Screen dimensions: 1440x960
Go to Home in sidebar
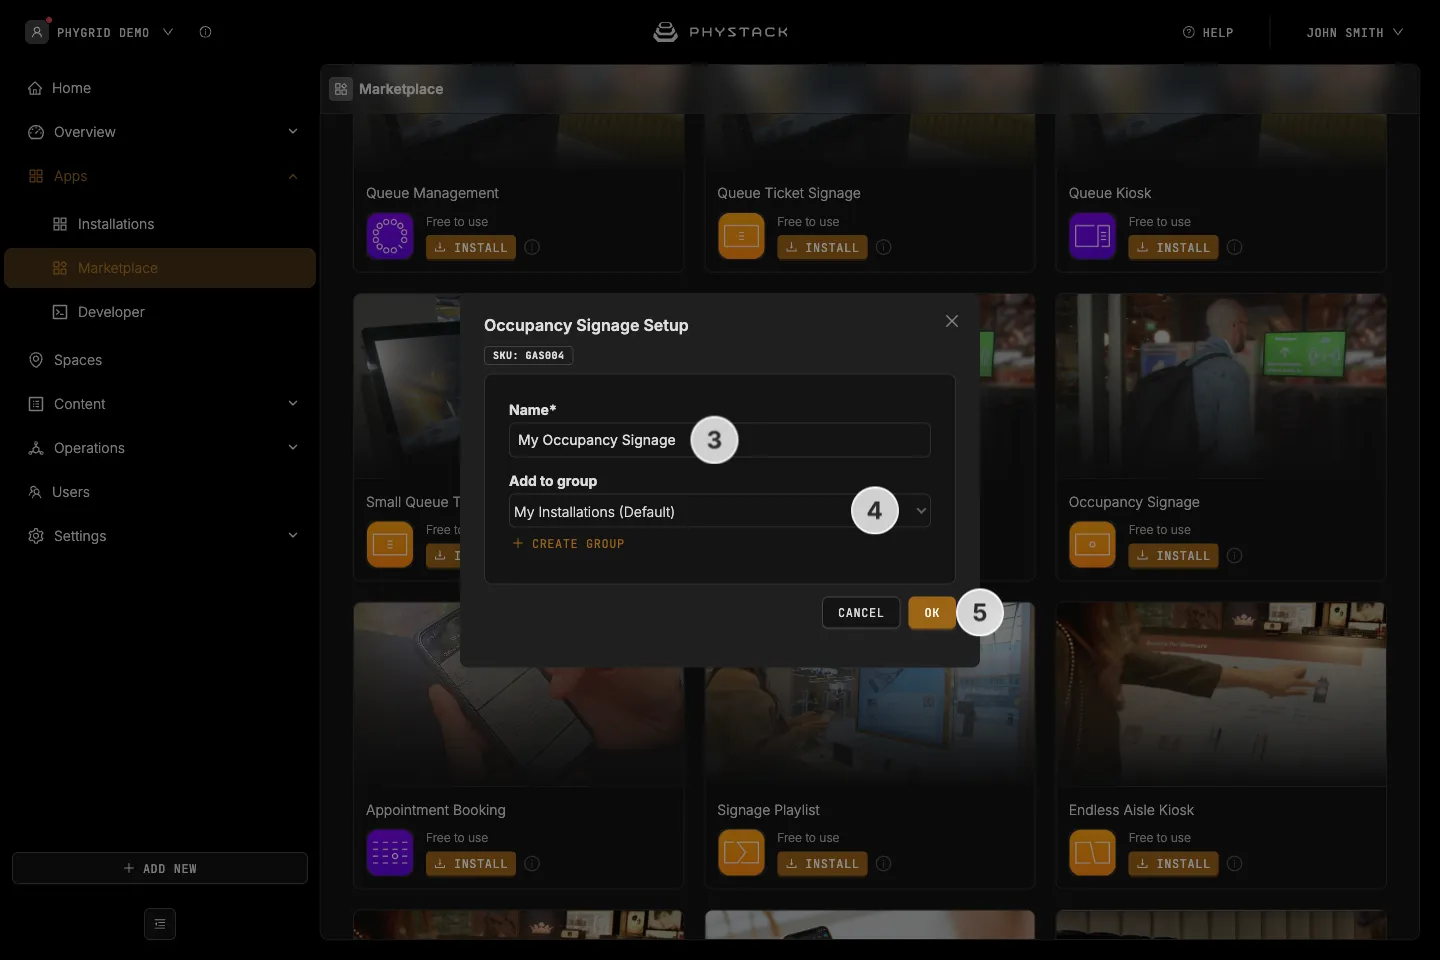pos(160,88)
